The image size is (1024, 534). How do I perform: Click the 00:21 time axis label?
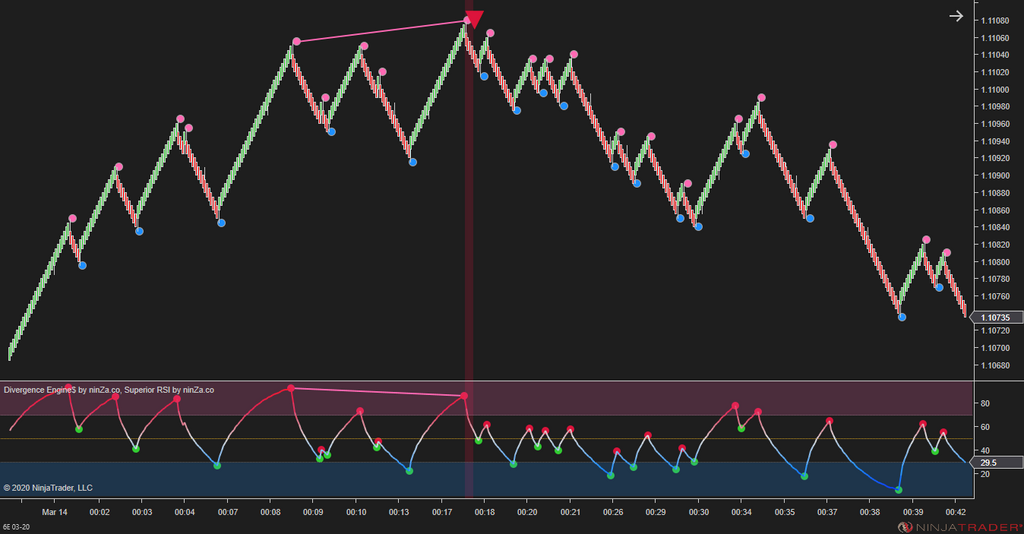tap(570, 512)
